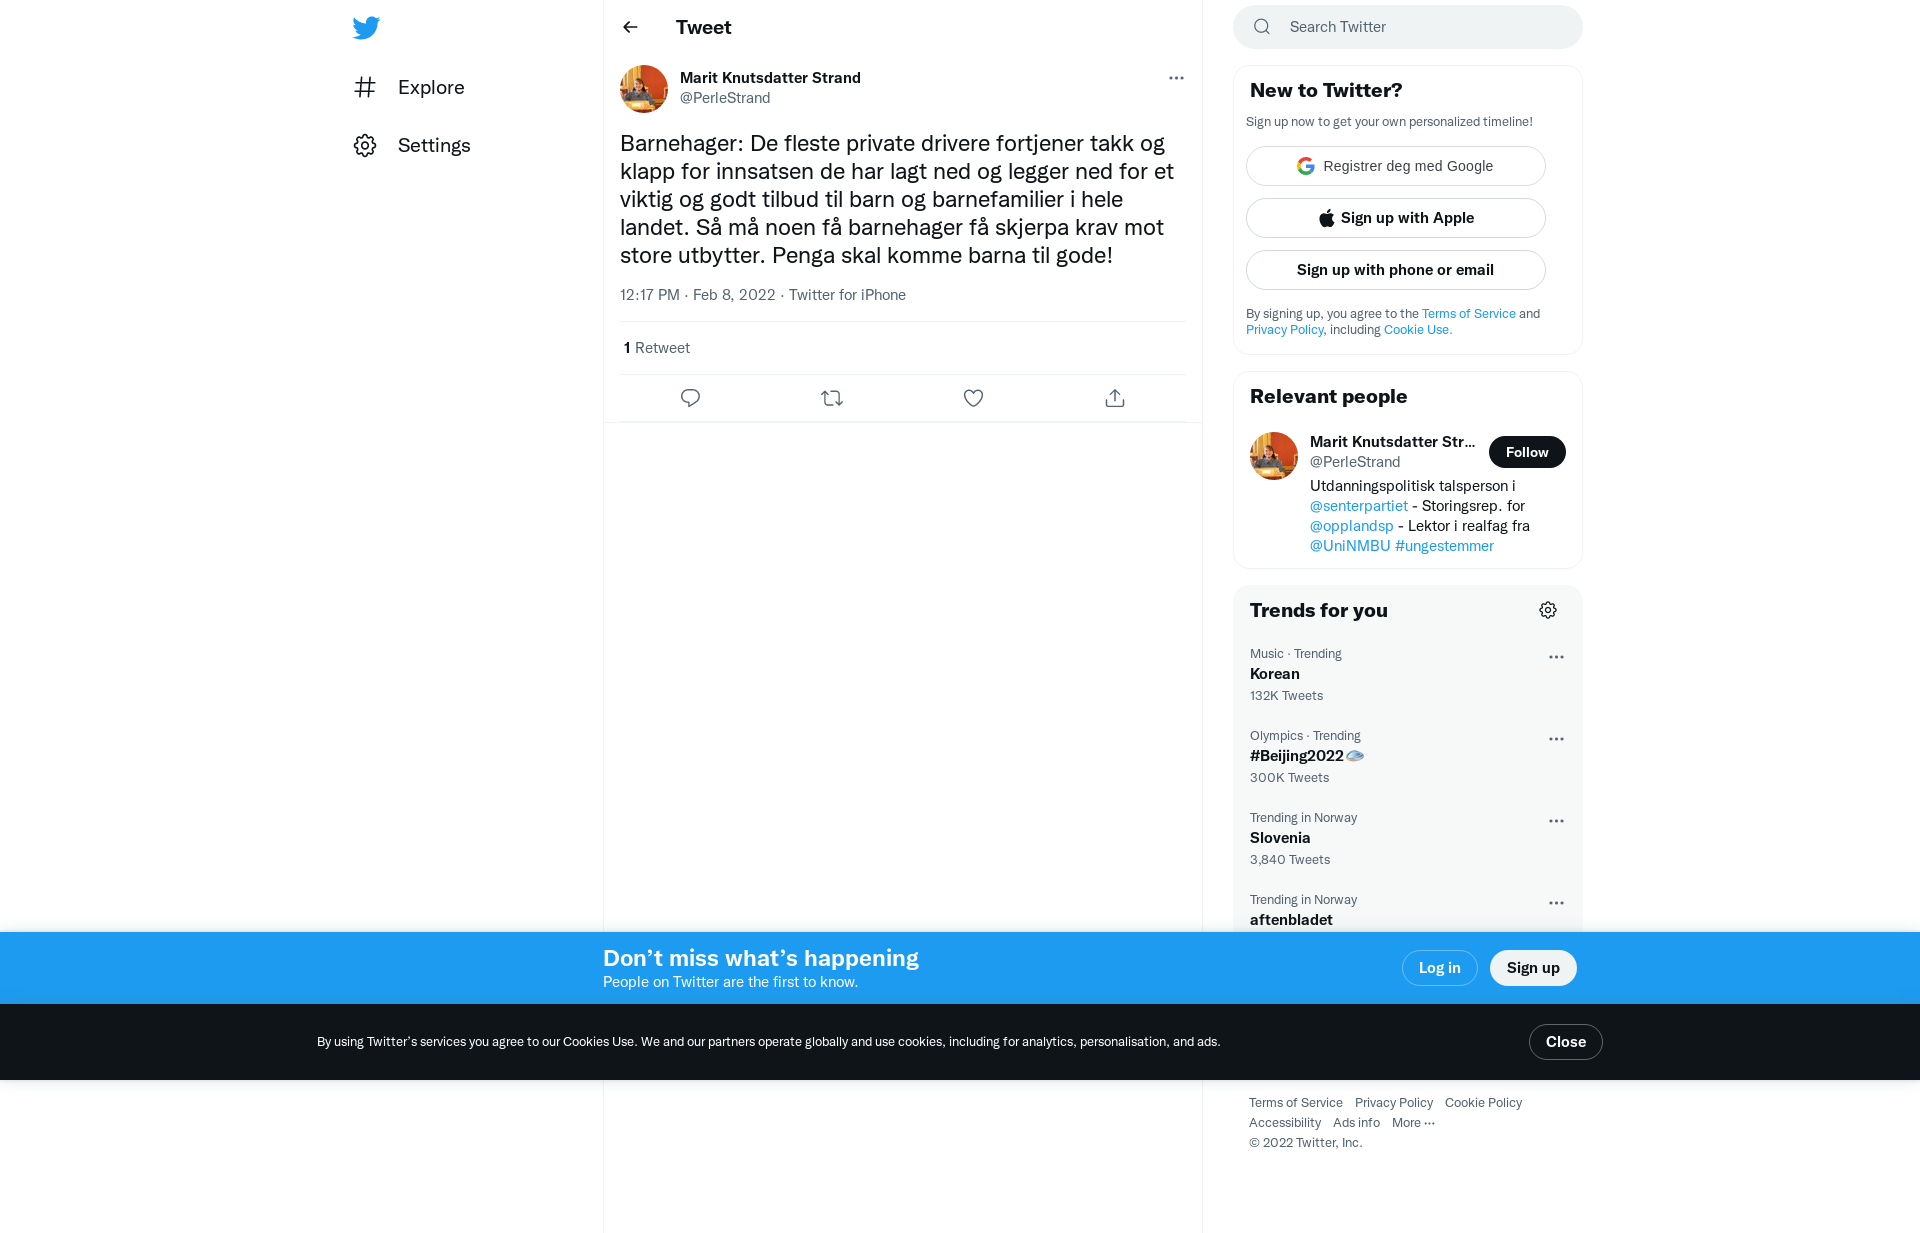Expand the More footer link
Image resolution: width=1920 pixels, height=1233 pixels.
1413,1123
